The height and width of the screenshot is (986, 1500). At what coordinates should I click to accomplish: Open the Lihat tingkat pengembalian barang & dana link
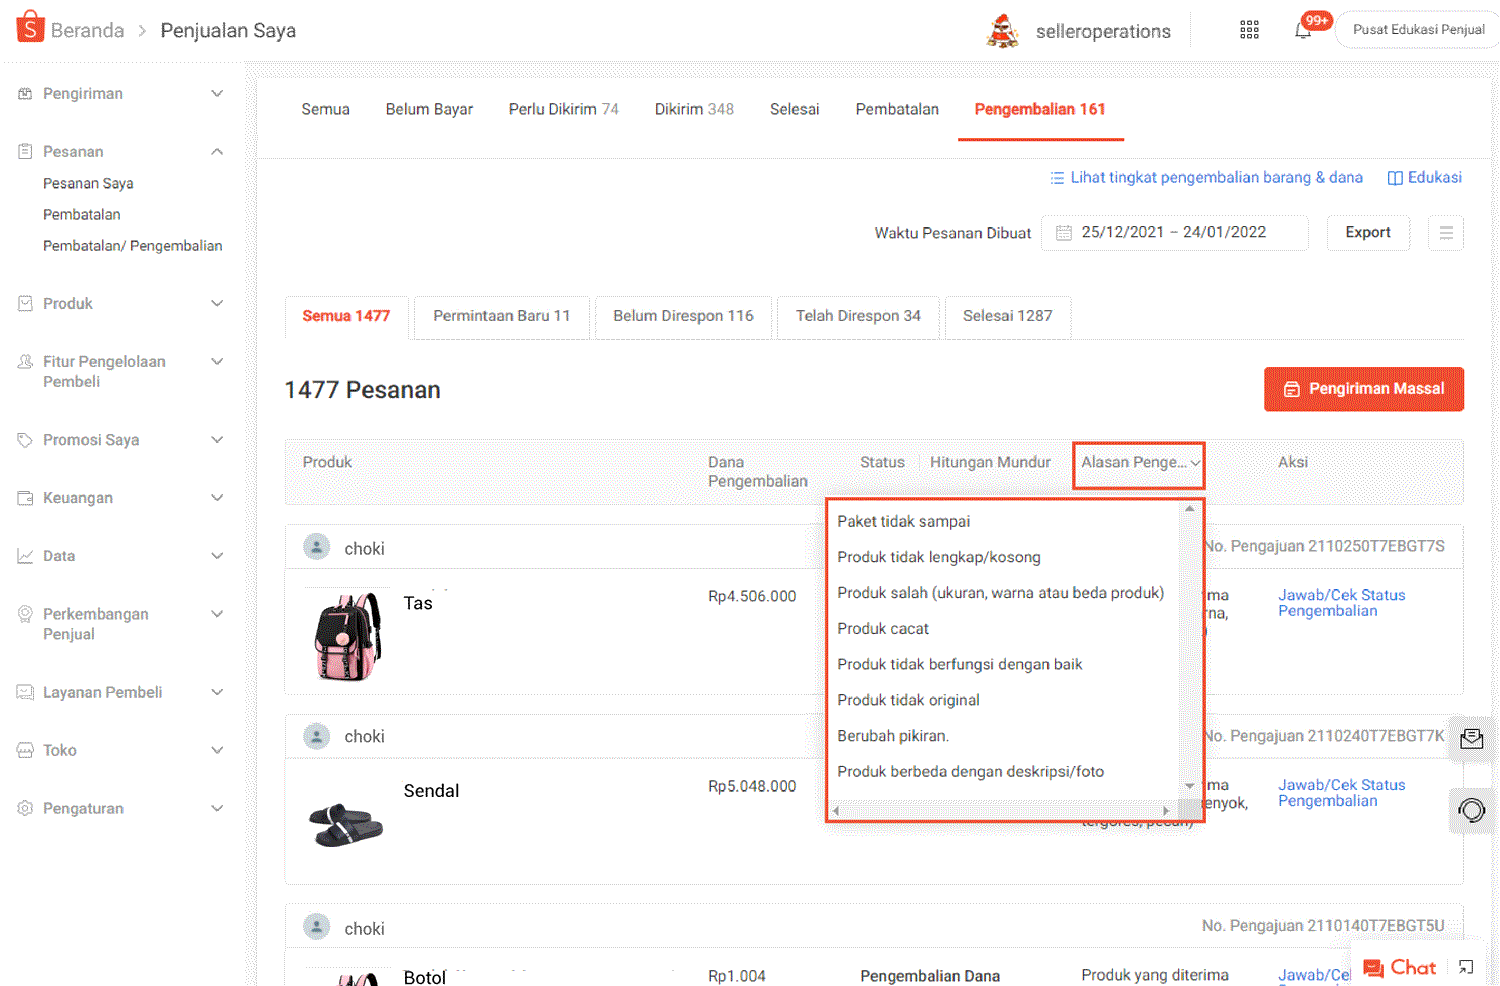click(1216, 177)
